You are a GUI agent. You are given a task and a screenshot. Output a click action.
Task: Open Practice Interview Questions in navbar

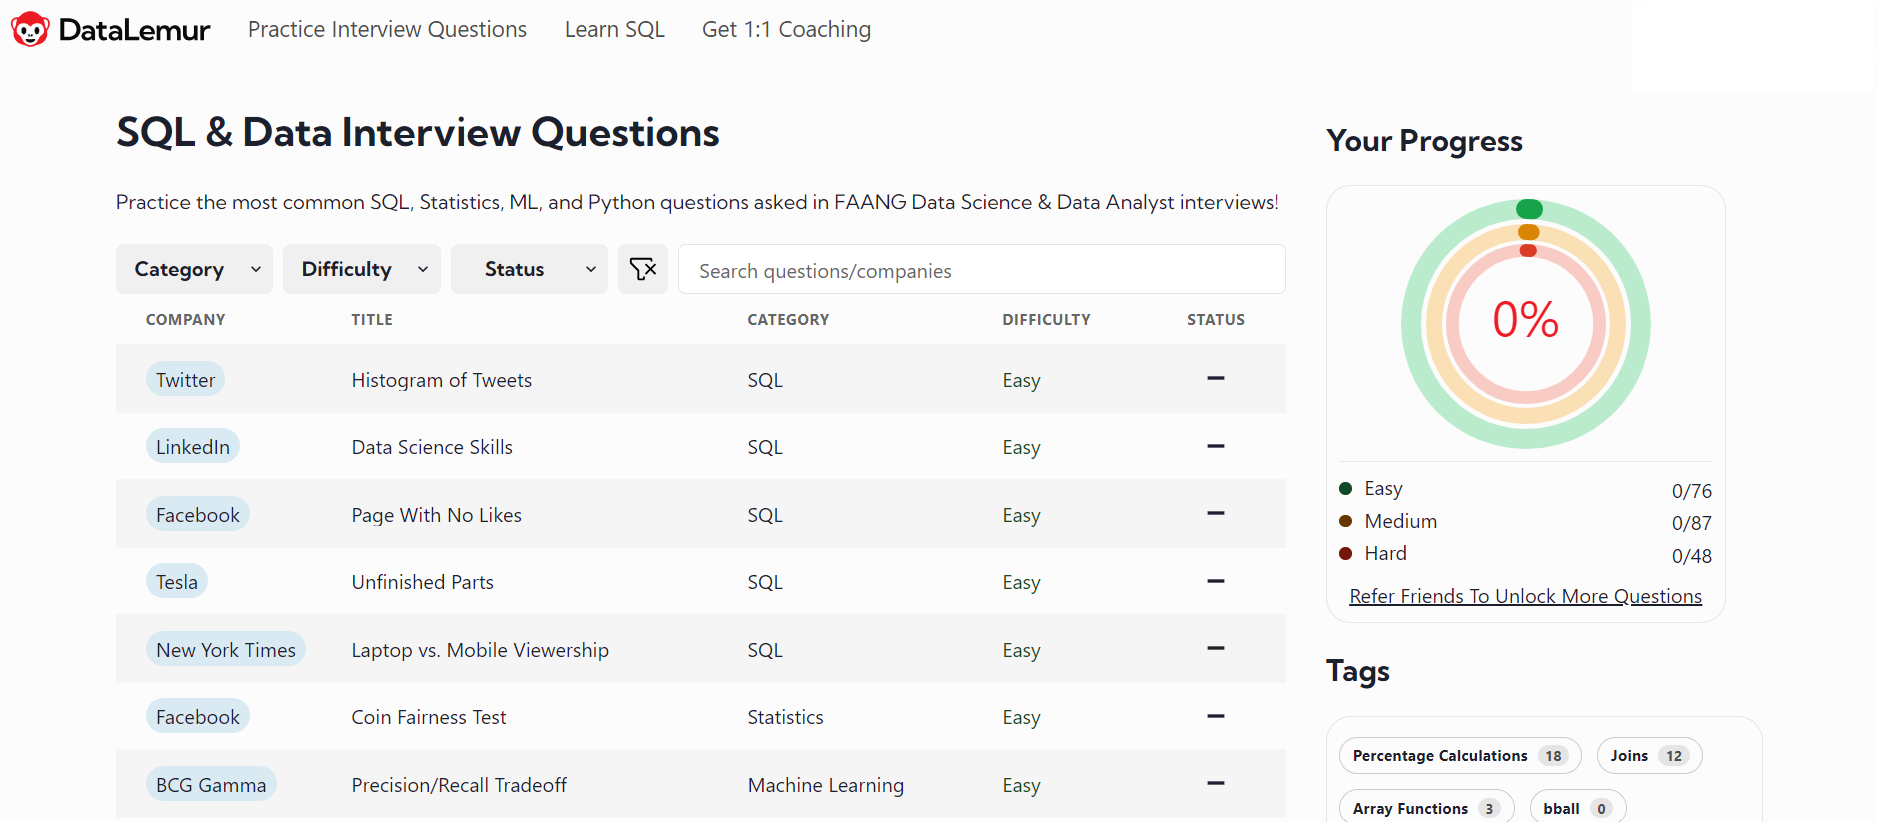point(387,30)
